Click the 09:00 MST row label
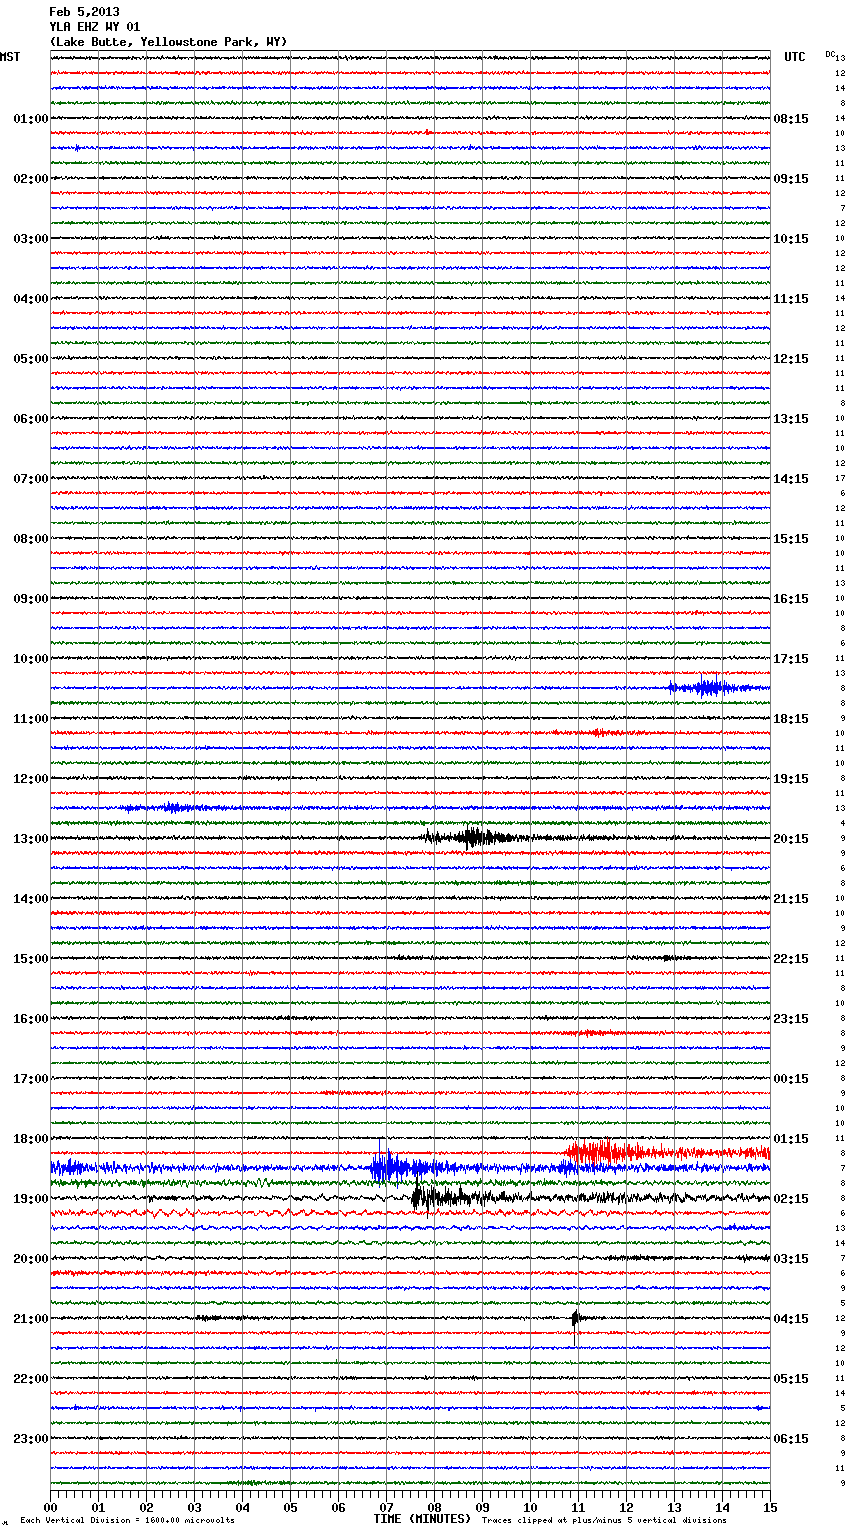The width and height of the screenshot is (850, 1534). (31, 599)
